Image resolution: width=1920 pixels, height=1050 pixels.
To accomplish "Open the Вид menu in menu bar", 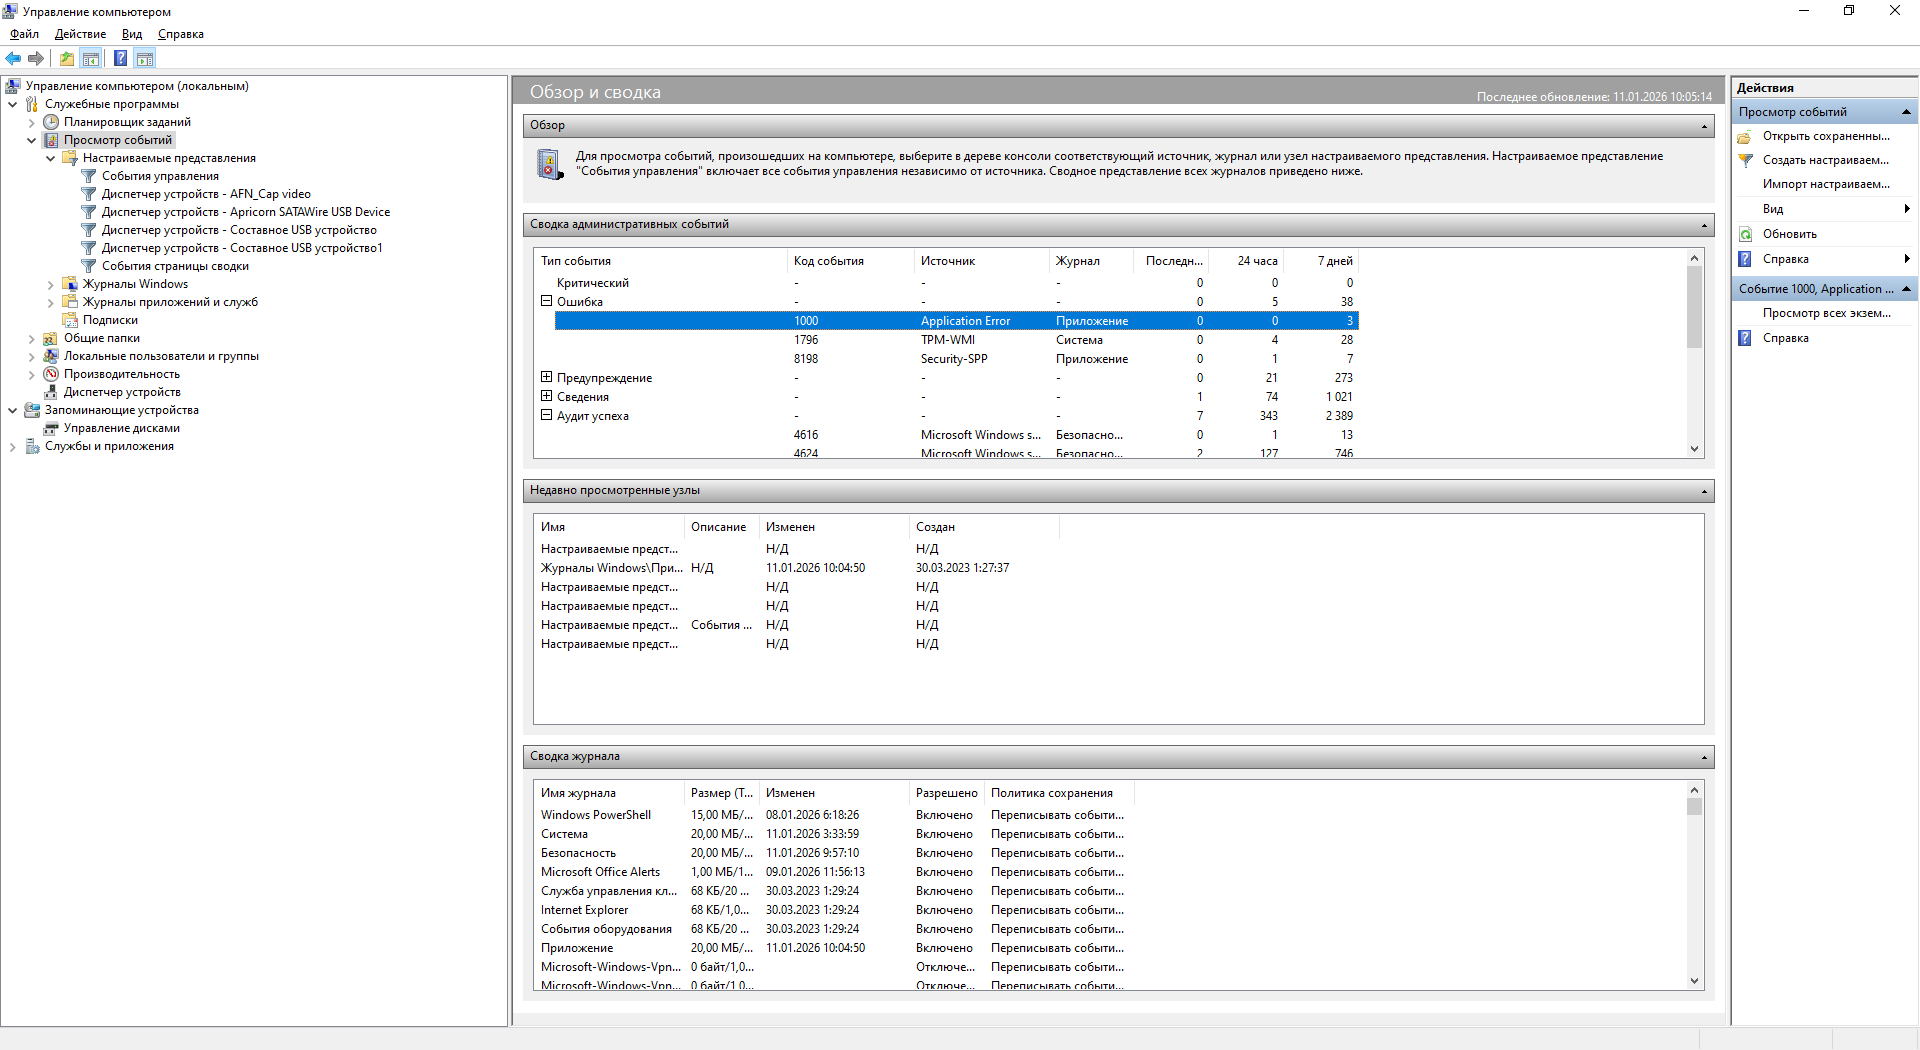I will [x=132, y=34].
